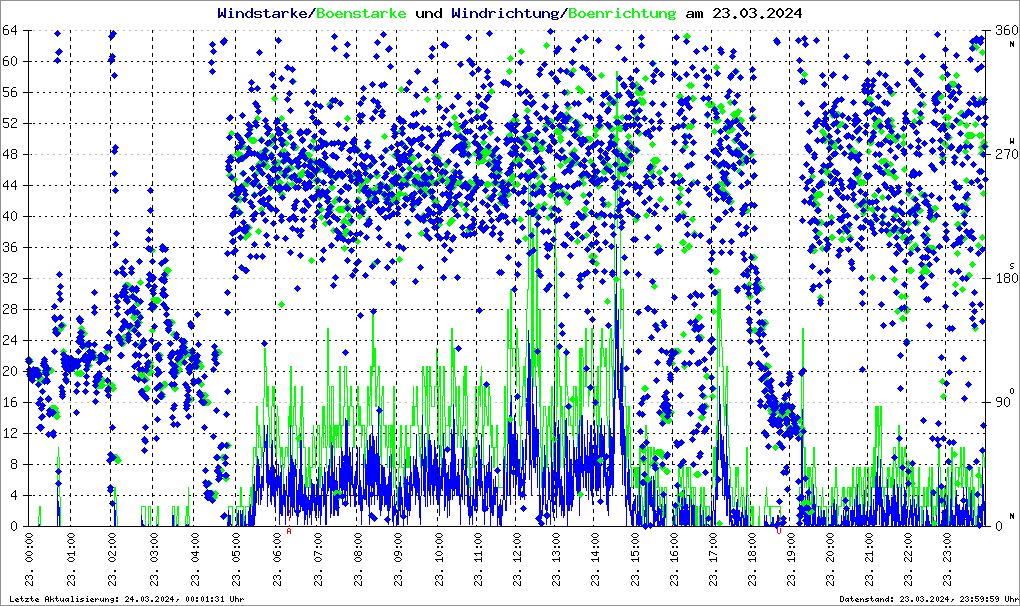This screenshot has height=606, width=1020.
Task: Click the '52' wind speed axis label
Action: pyautogui.click(x=9, y=123)
